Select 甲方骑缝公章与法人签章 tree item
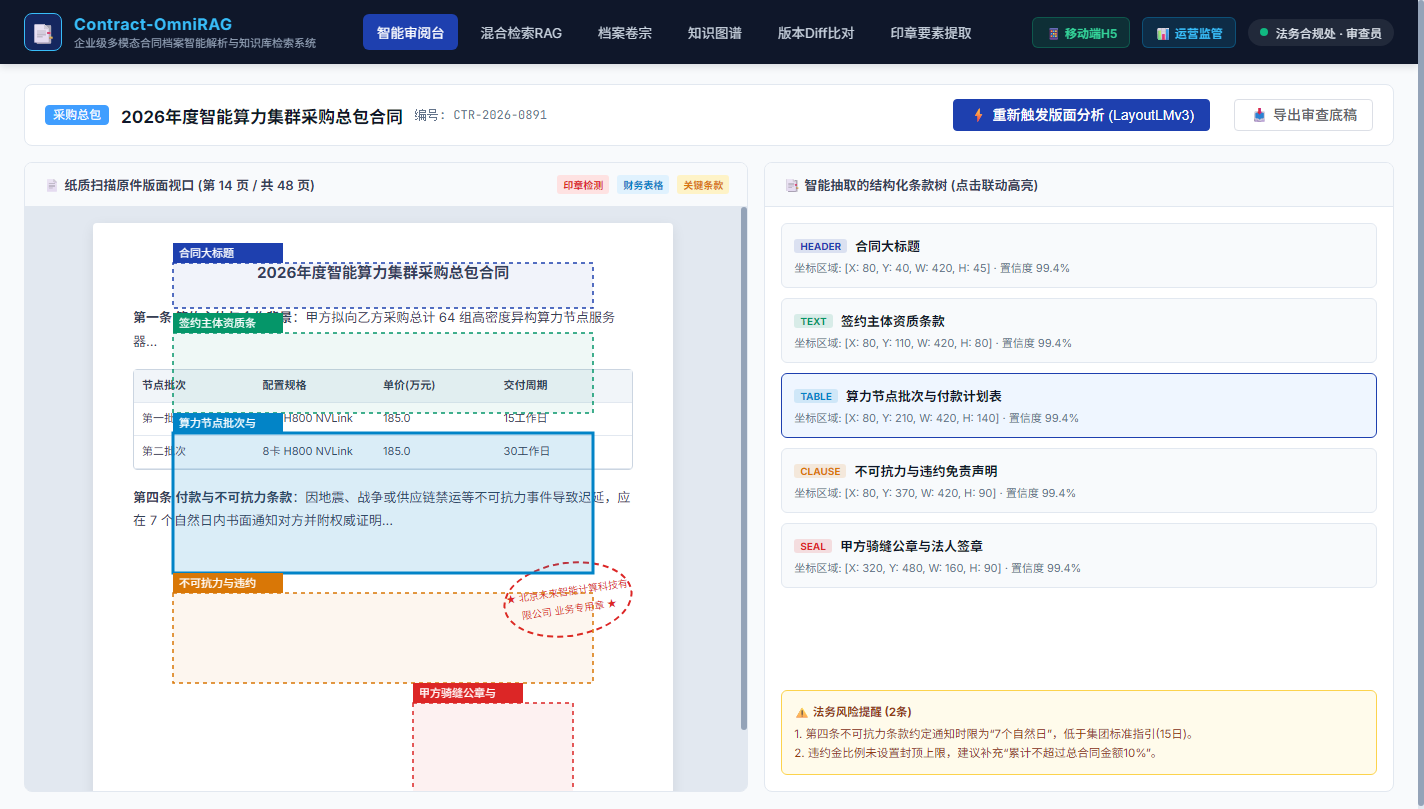This screenshot has width=1424, height=809. point(1079,556)
